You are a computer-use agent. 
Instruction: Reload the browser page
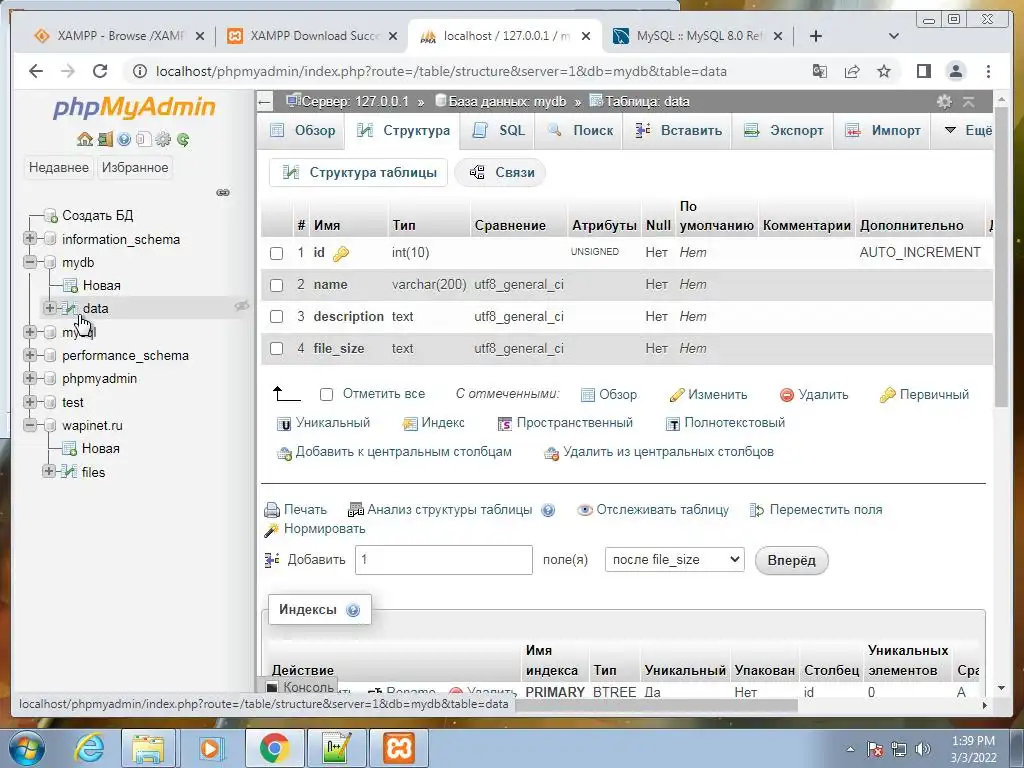(x=99, y=71)
